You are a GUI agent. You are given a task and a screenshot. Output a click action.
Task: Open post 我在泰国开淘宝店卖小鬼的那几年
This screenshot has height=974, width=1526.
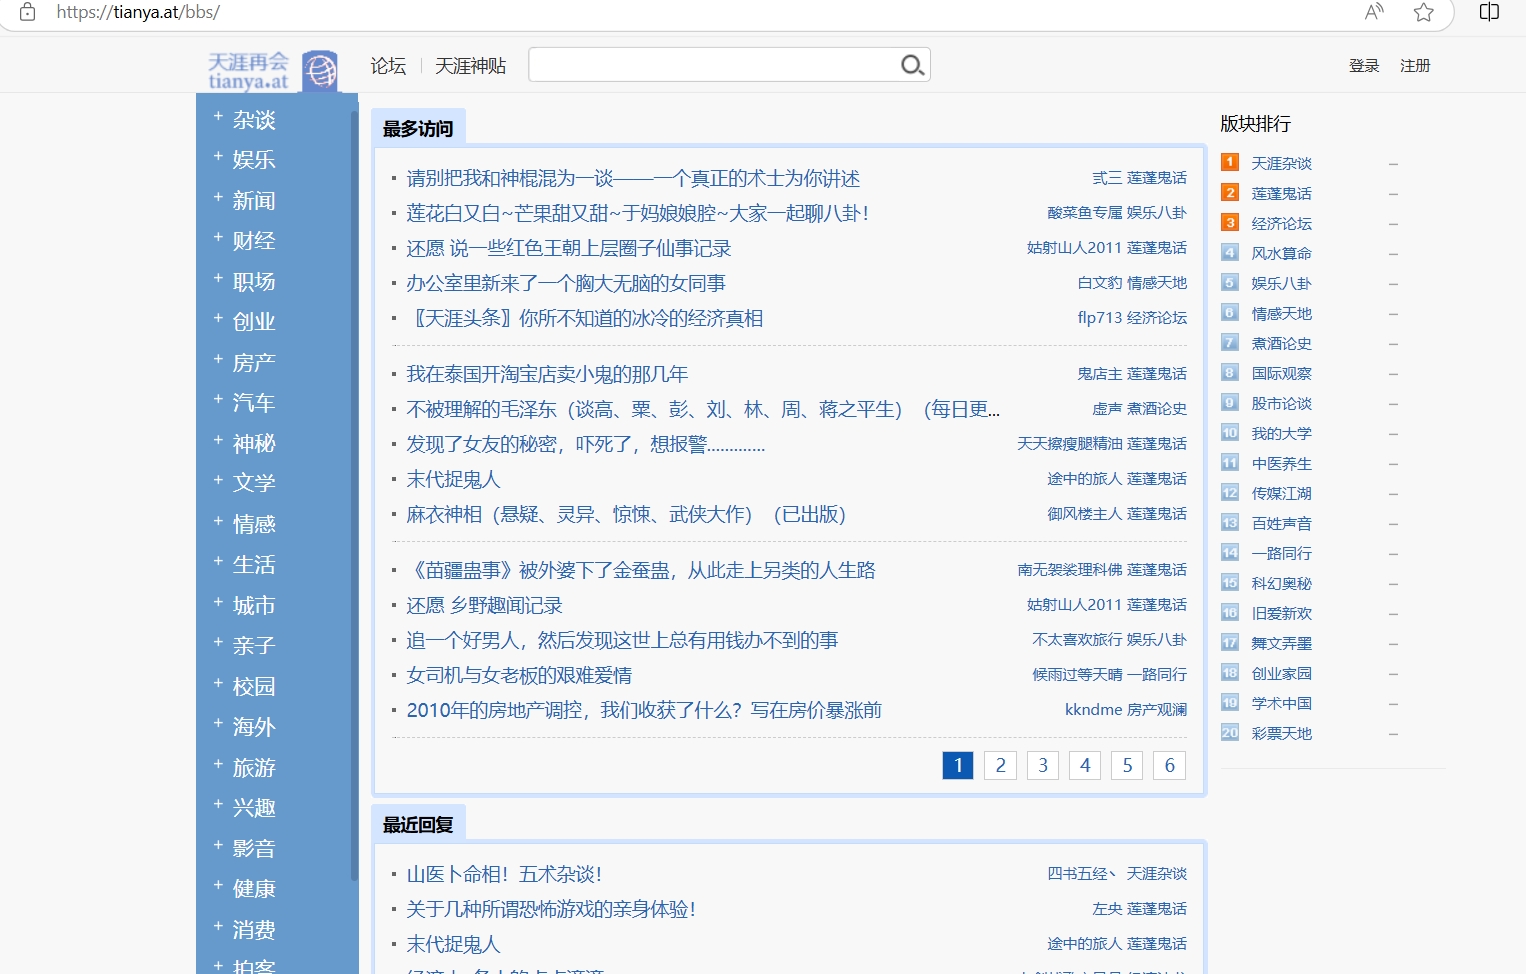tap(547, 375)
